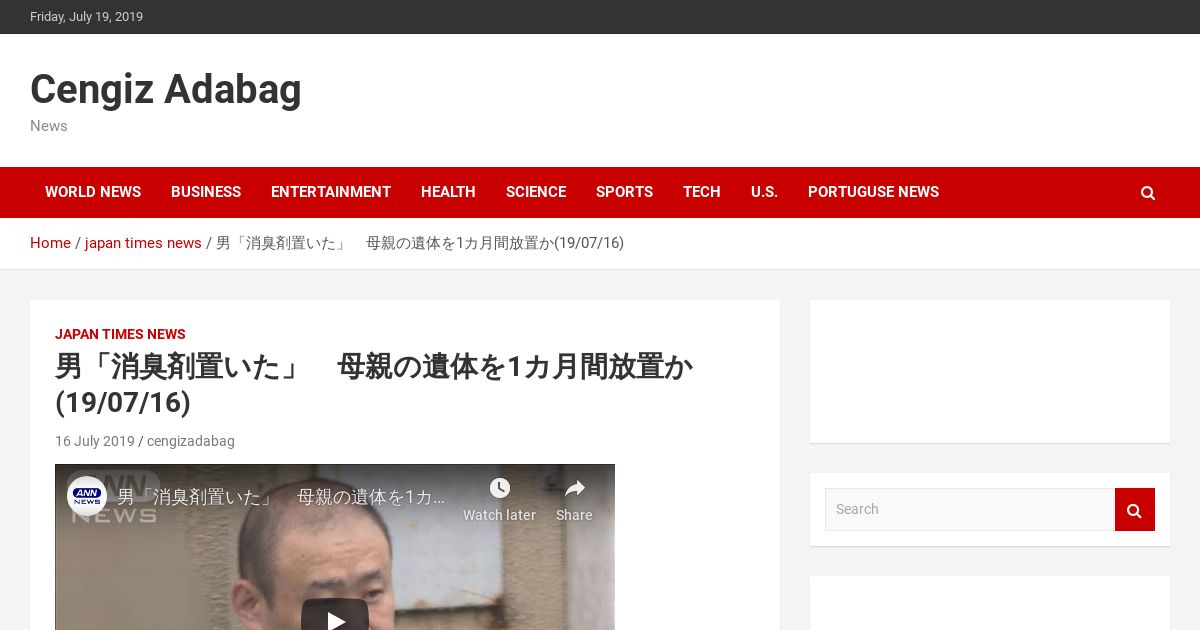Open the Health menu item

pyautogui.click(x=448, y=192)
